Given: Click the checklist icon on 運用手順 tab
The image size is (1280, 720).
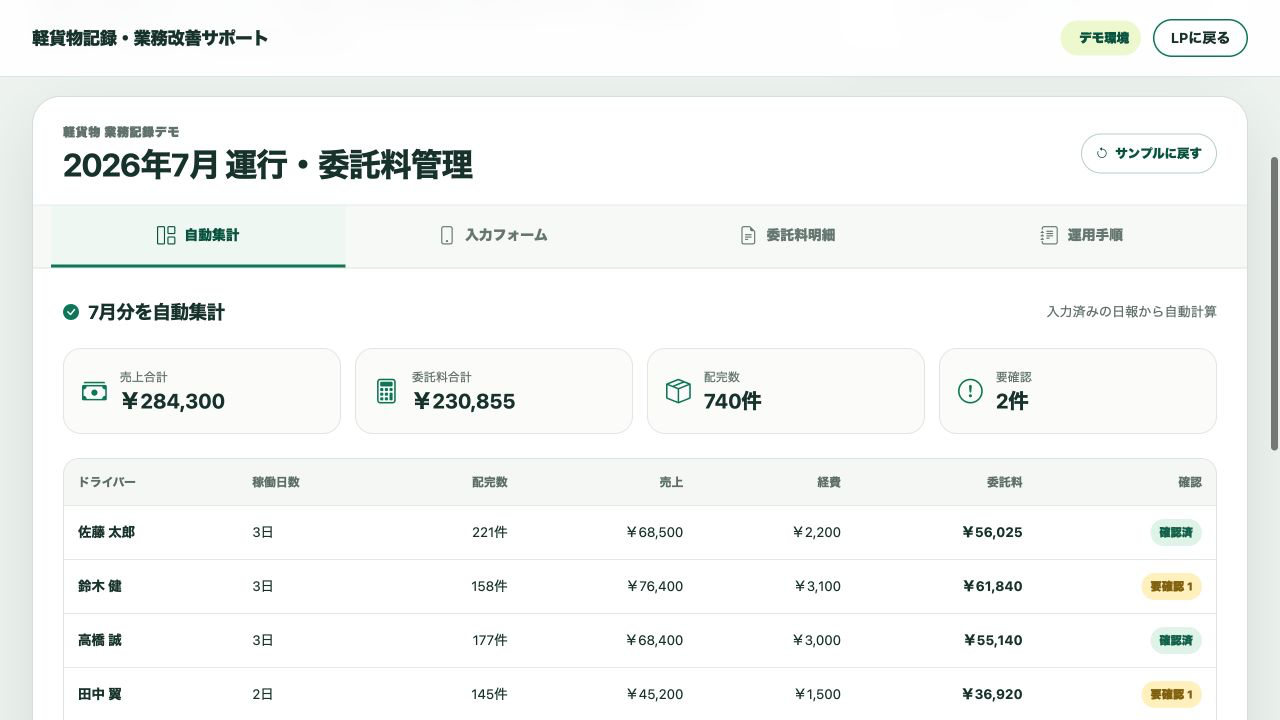Looking at the screenshot, I should 1049,235.
